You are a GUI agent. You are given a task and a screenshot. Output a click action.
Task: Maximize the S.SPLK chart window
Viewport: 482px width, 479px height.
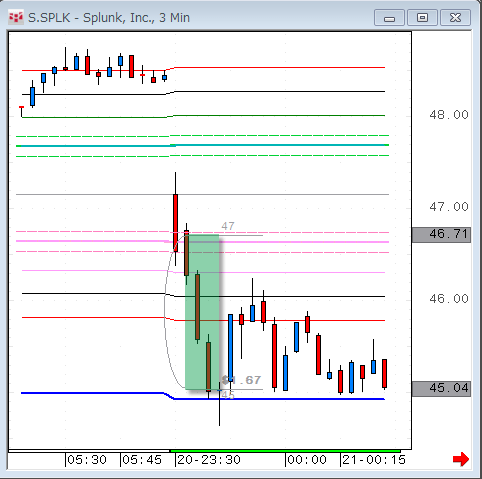click(422, 18)
